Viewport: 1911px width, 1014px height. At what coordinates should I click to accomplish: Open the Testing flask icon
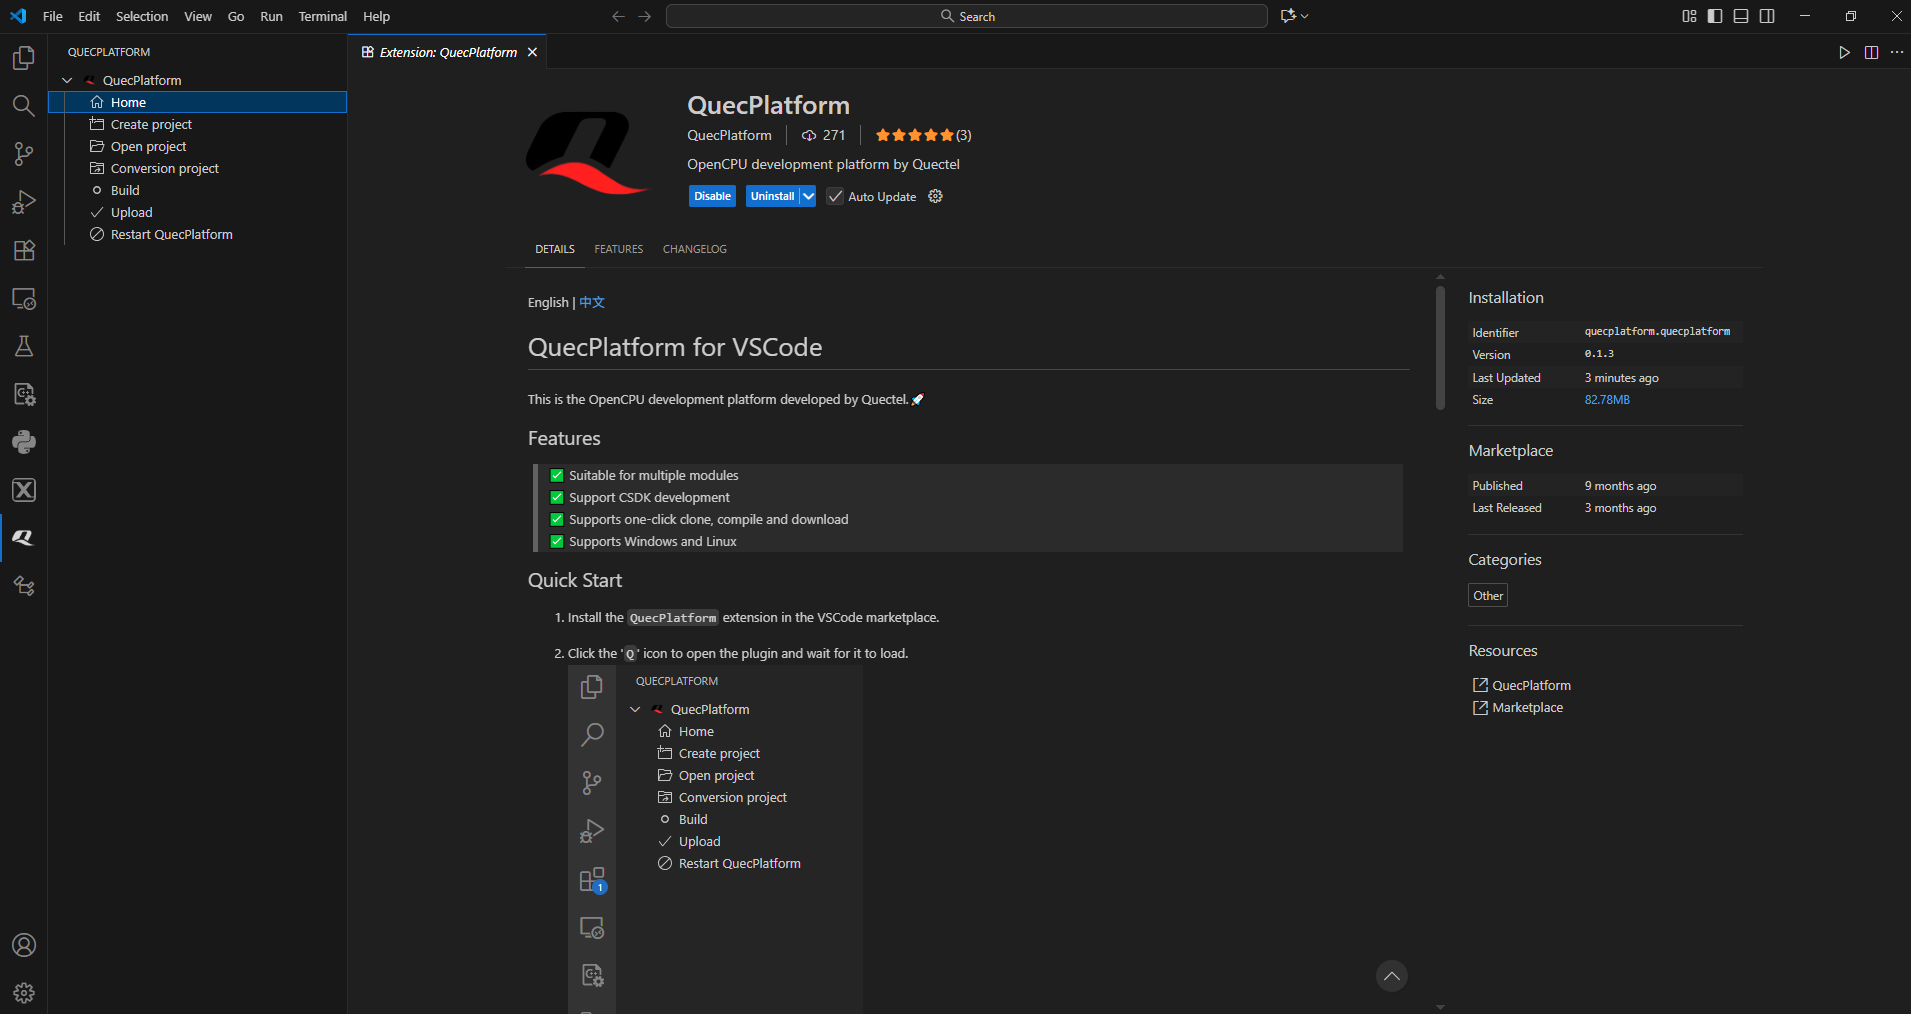pyautogui.click(x=24, y=346)
